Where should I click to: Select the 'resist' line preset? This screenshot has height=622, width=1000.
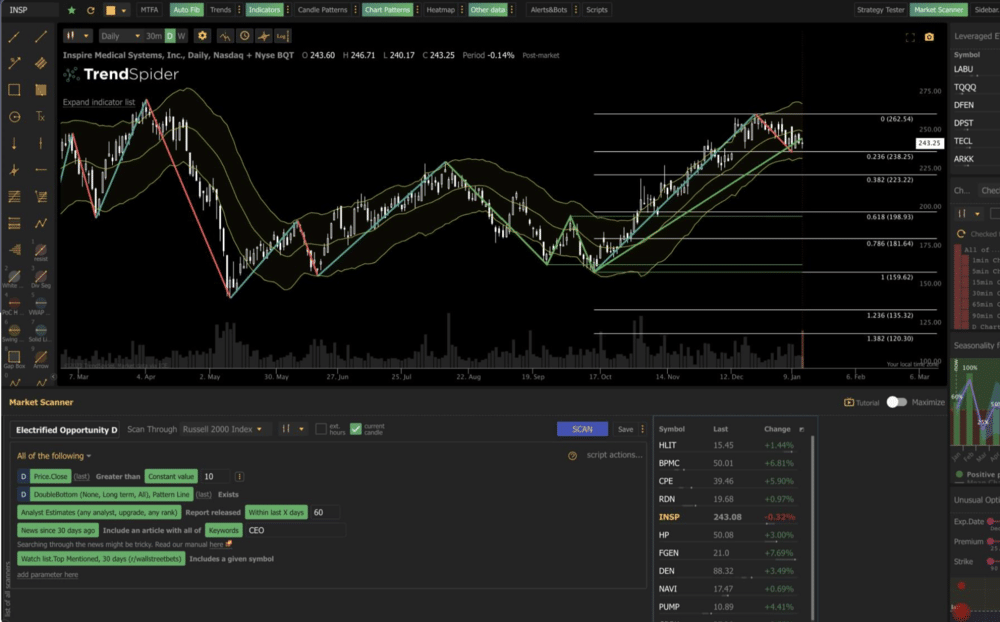(41, 251)
